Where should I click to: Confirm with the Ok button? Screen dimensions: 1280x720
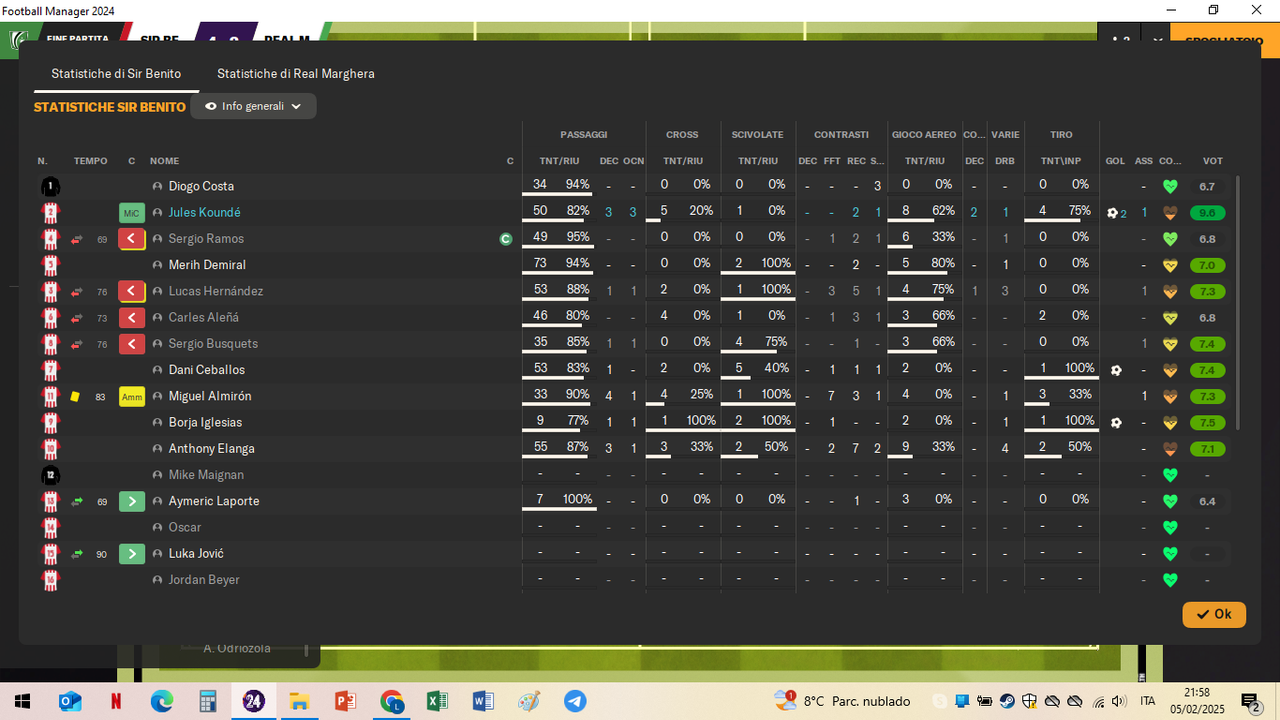1214,614
